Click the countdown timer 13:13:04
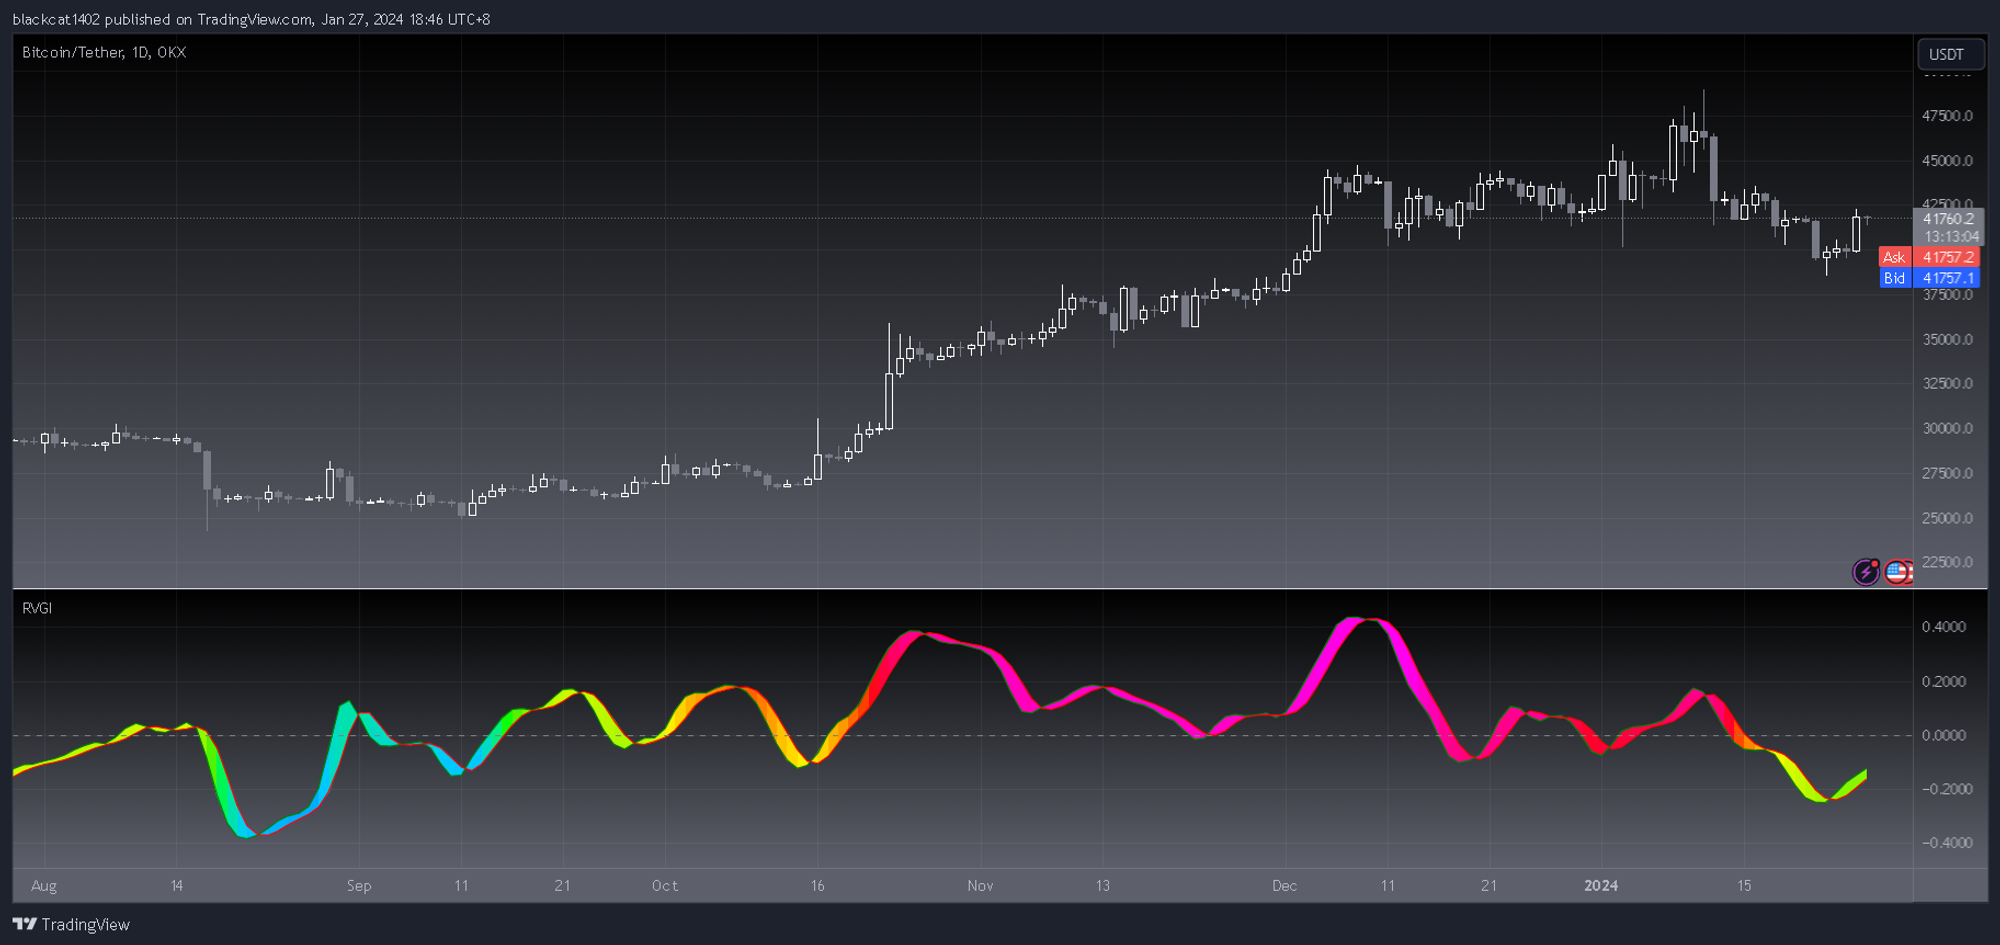The image size is (2000, 945). pyautogui.click(x=1951, y=237)
